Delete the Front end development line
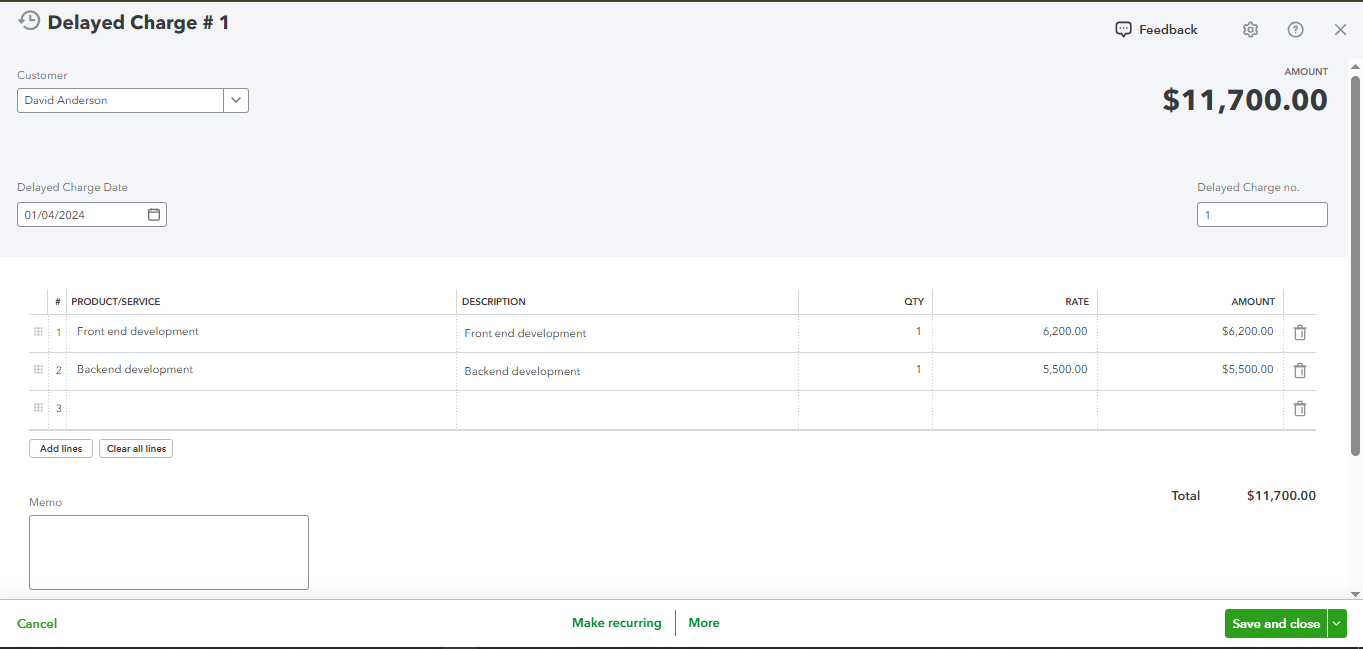1363x649 pixels. click(1300, 333)
